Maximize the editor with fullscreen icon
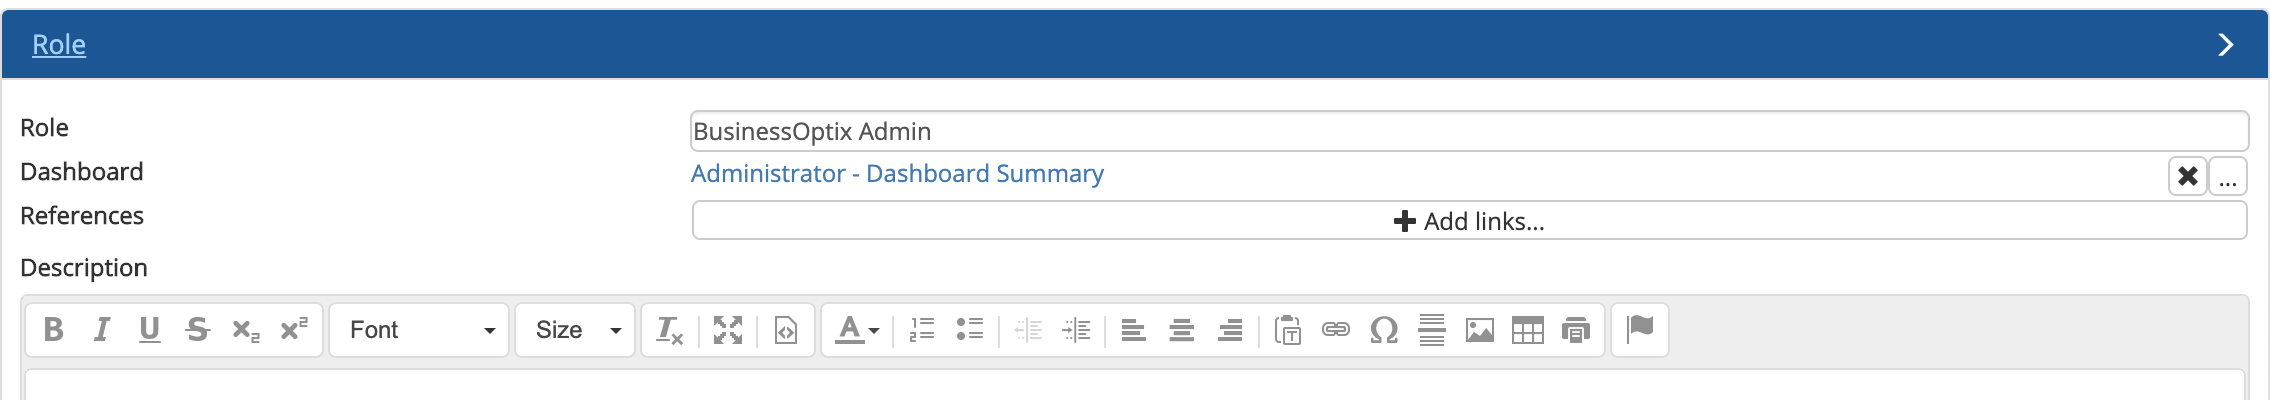The width and height of the screenshot is (2270, 400). tap(728, 330)
